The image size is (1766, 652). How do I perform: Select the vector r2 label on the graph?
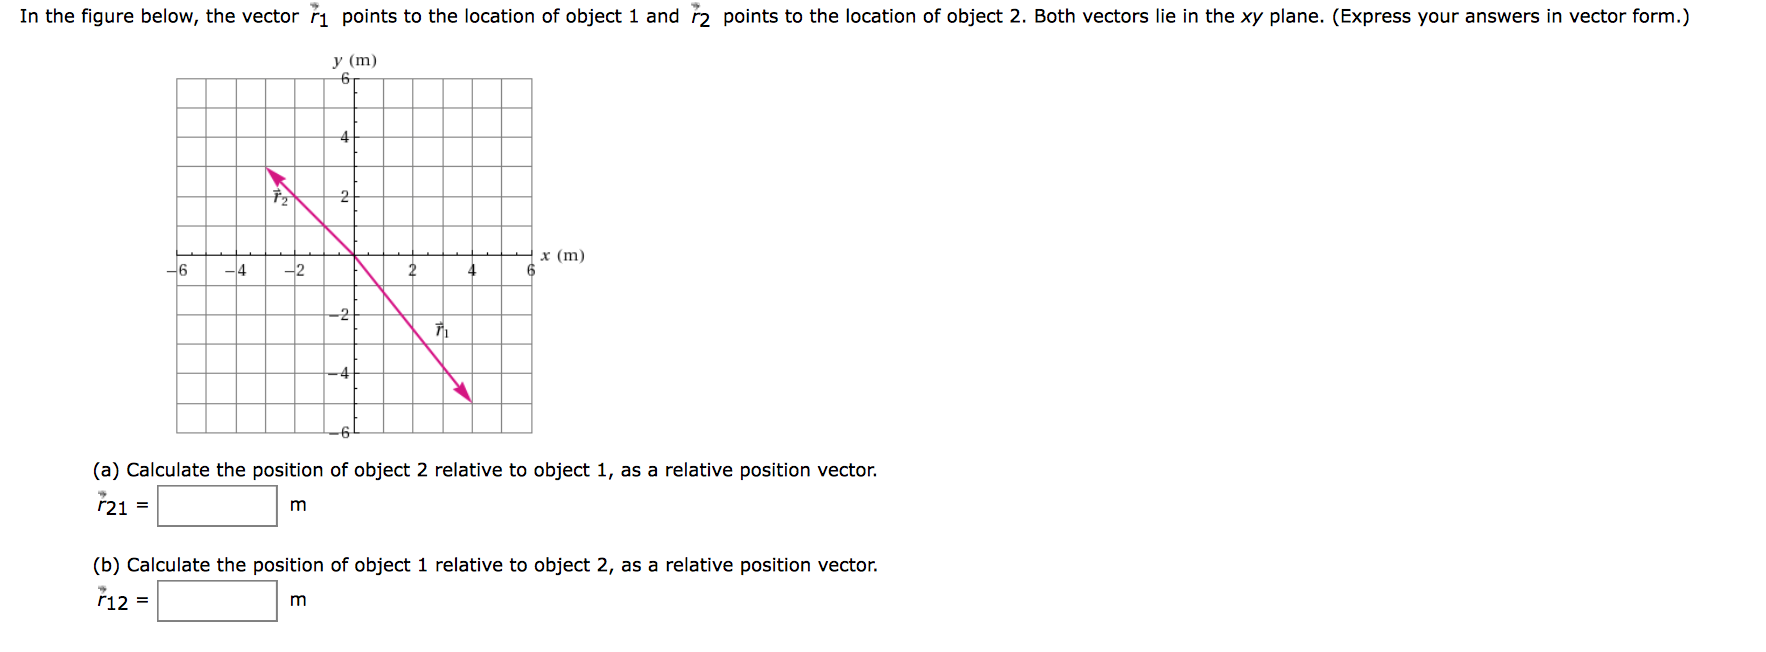pos(280,197)
